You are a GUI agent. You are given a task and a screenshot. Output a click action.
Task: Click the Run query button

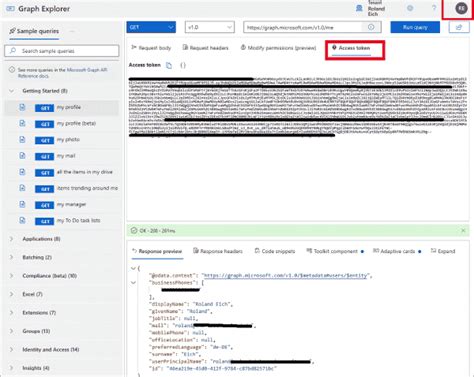coord(415,27)
